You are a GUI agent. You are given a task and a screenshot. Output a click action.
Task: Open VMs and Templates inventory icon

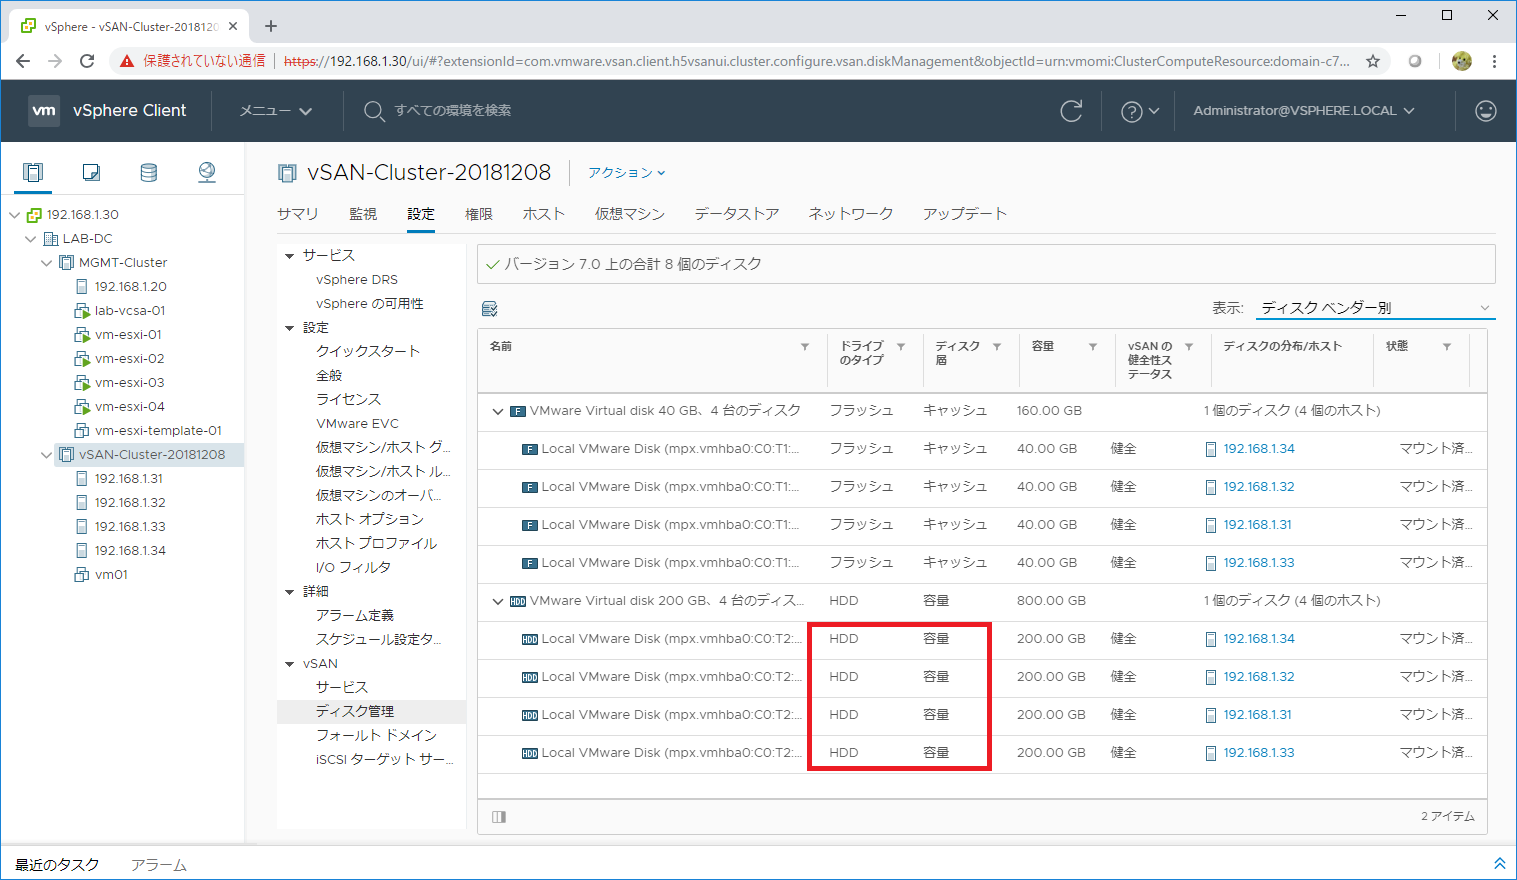pos(91,172)
